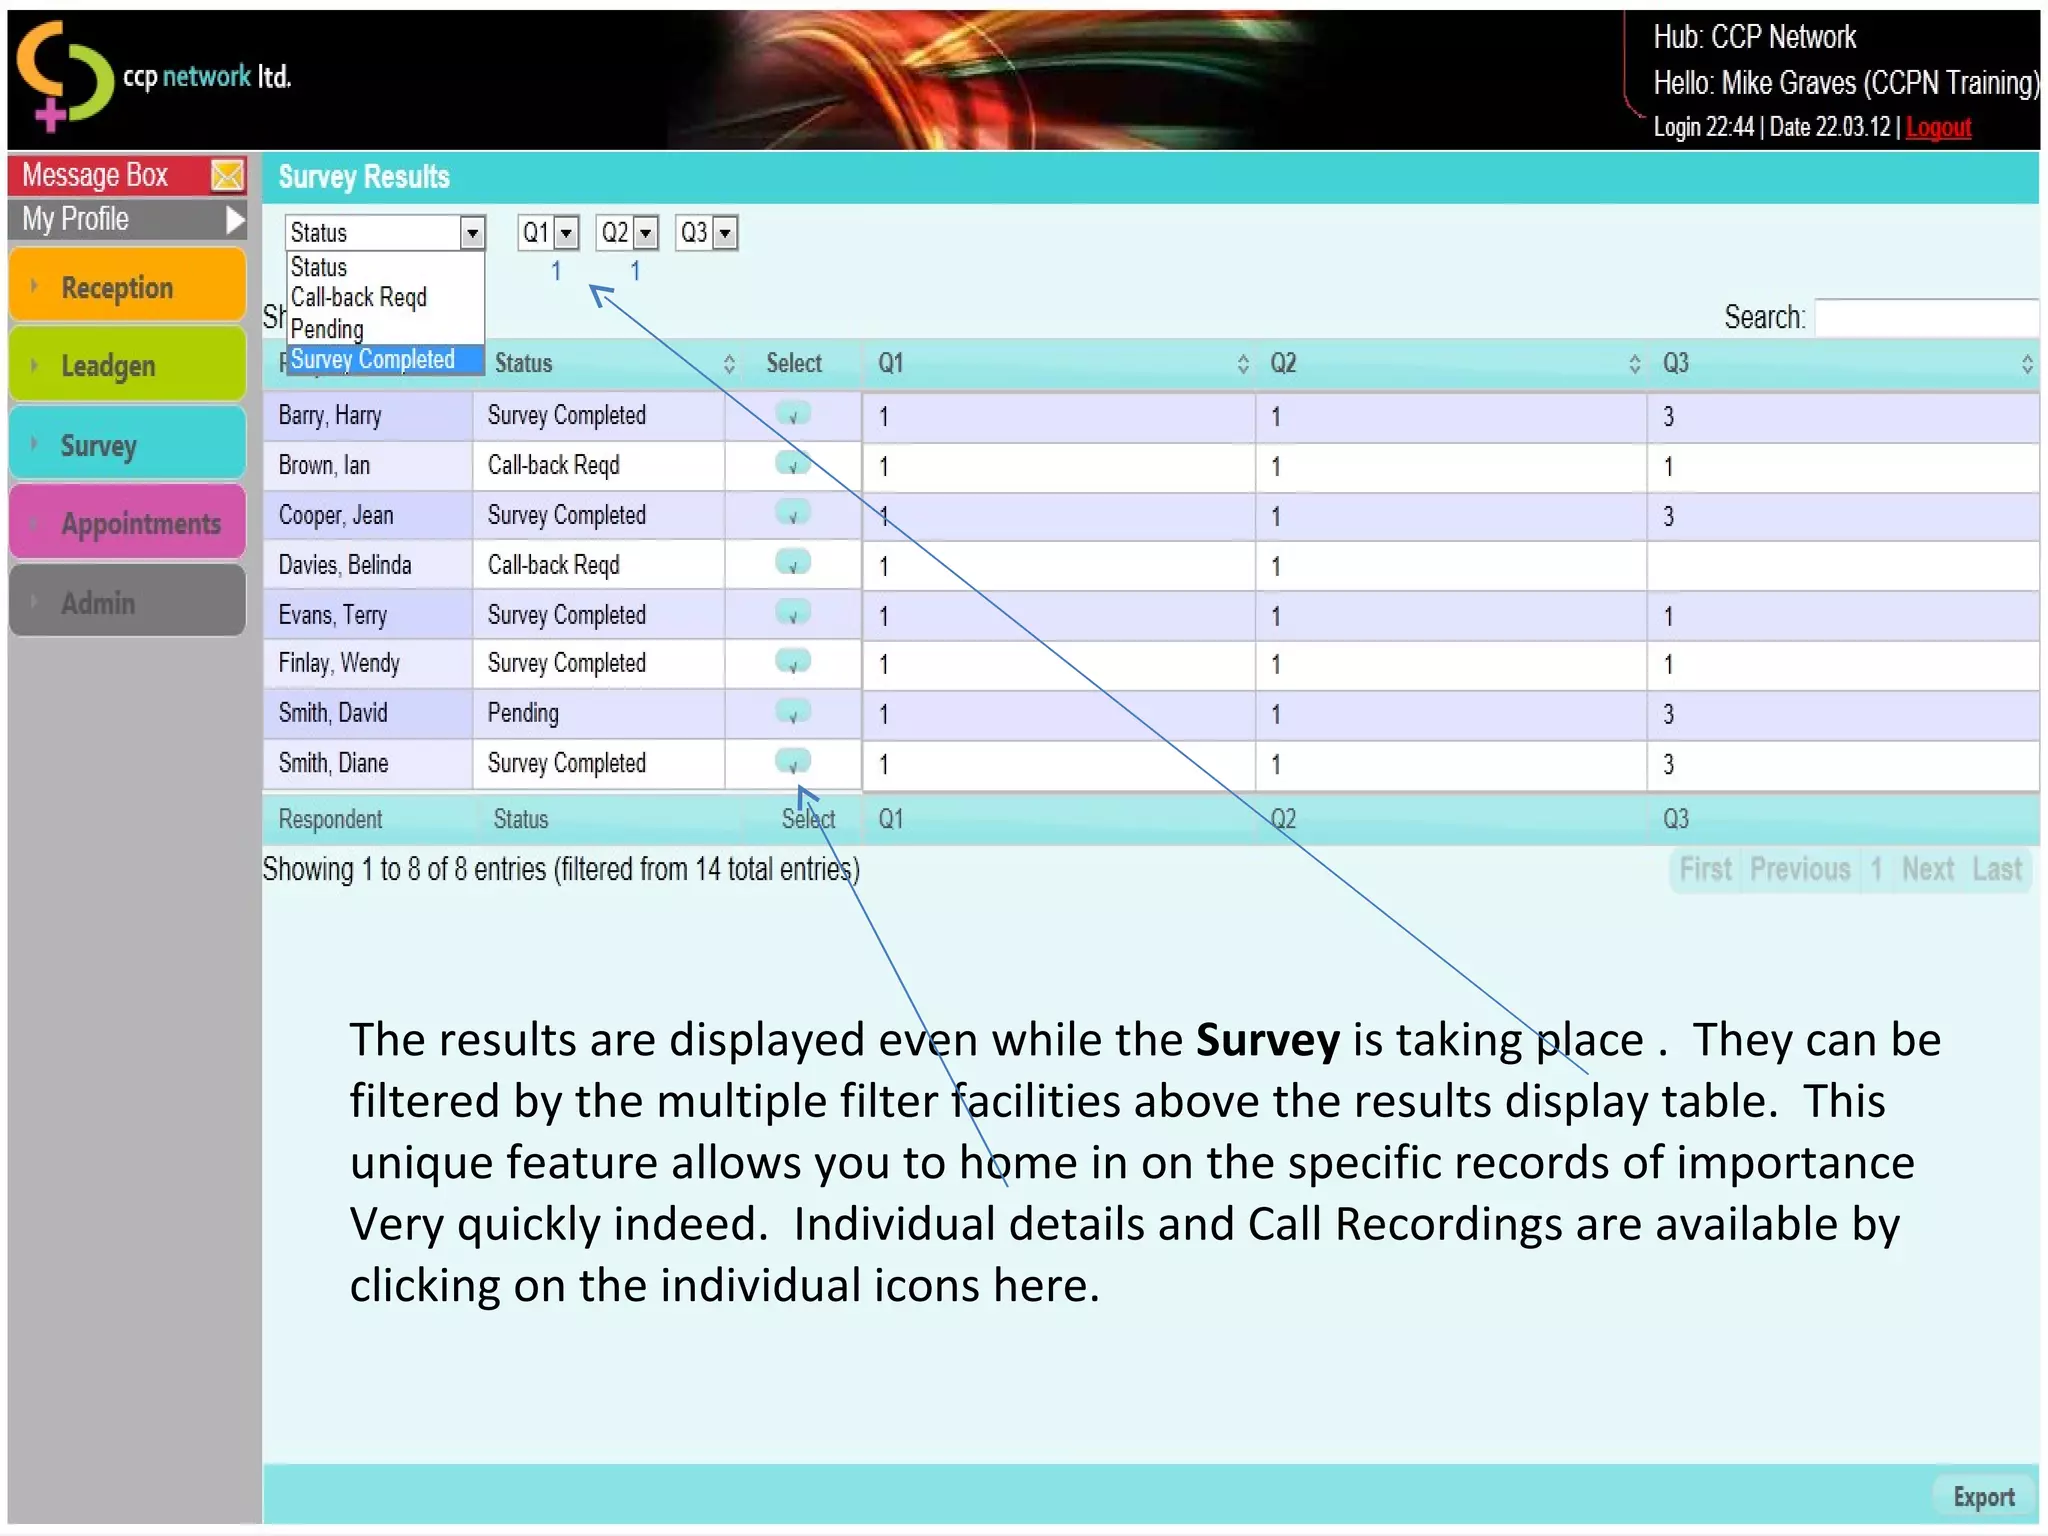Open the details icon for Davies, Belinda
The image size is (2048, 1536).
[x=793, y=563]
